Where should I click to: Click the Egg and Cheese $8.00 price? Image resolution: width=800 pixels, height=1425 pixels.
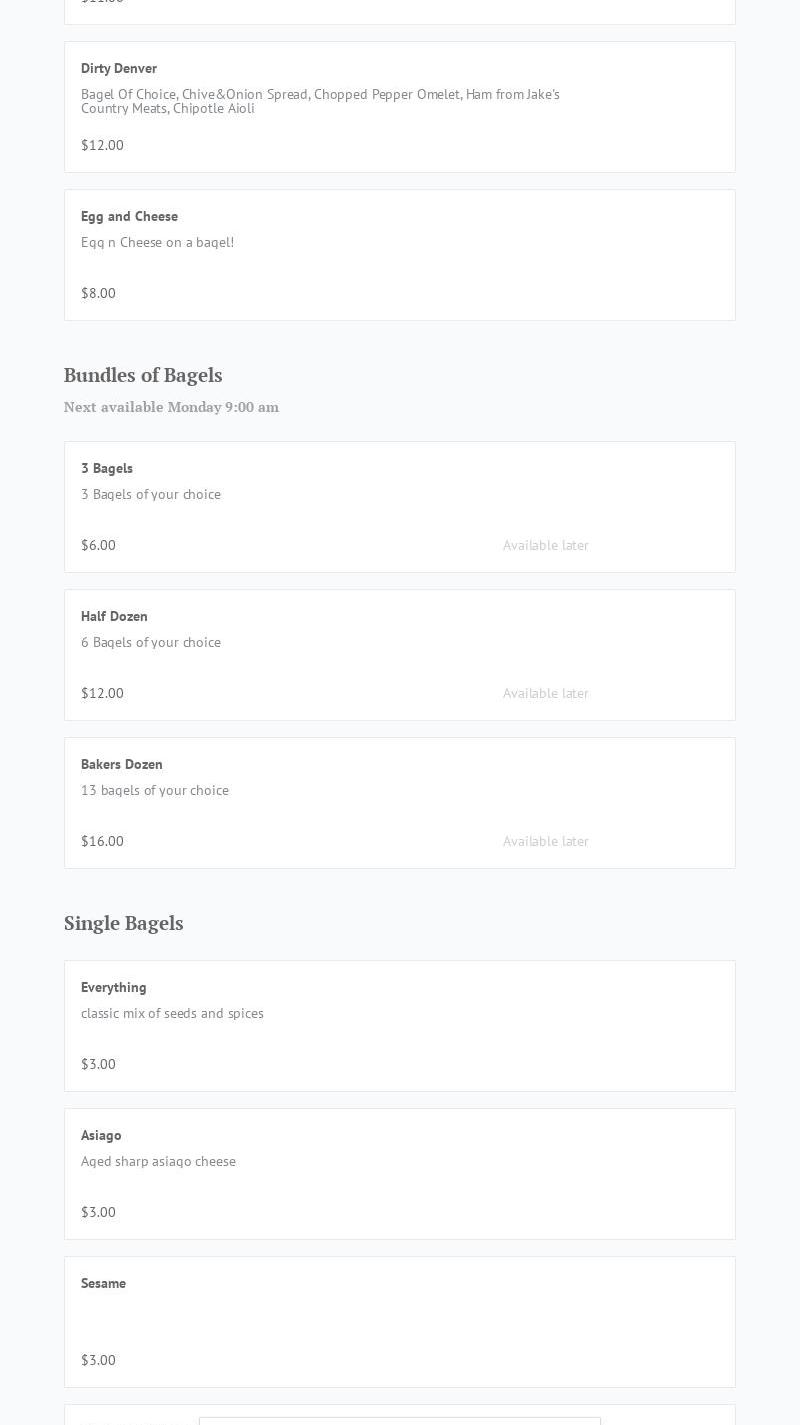[x=98, y=293]
